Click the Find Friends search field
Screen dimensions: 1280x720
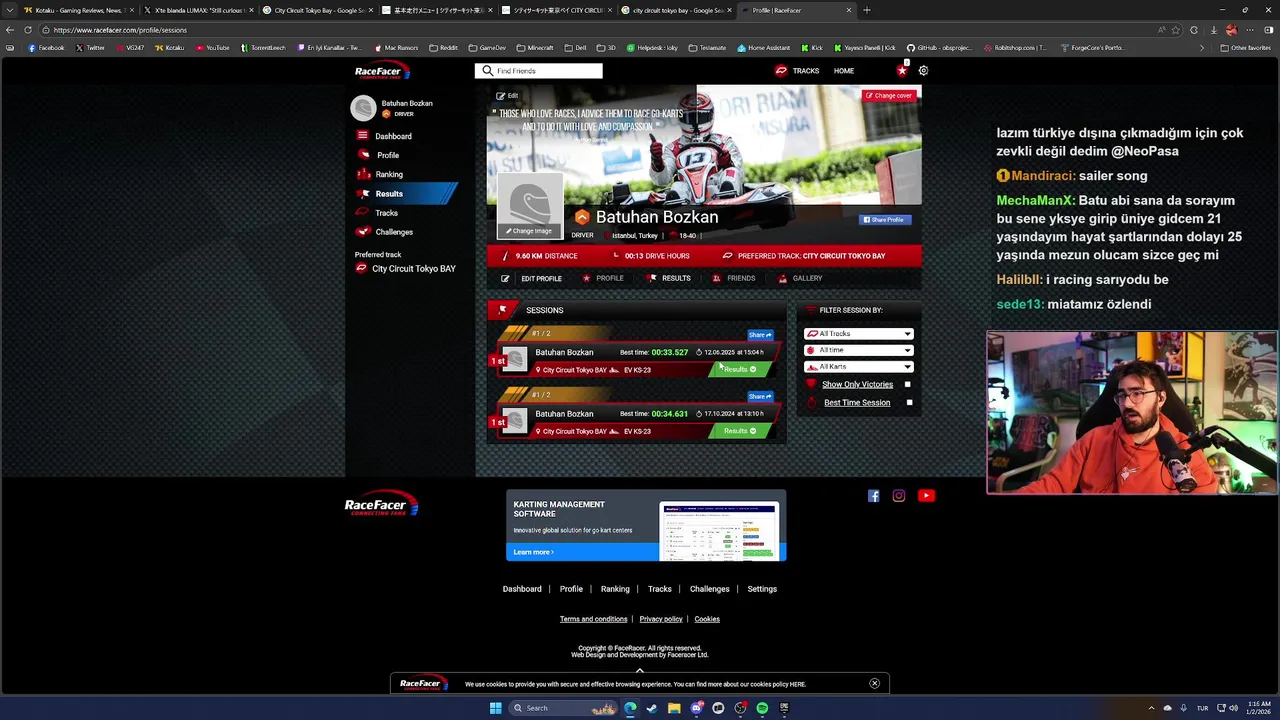(x=539, y=71)
